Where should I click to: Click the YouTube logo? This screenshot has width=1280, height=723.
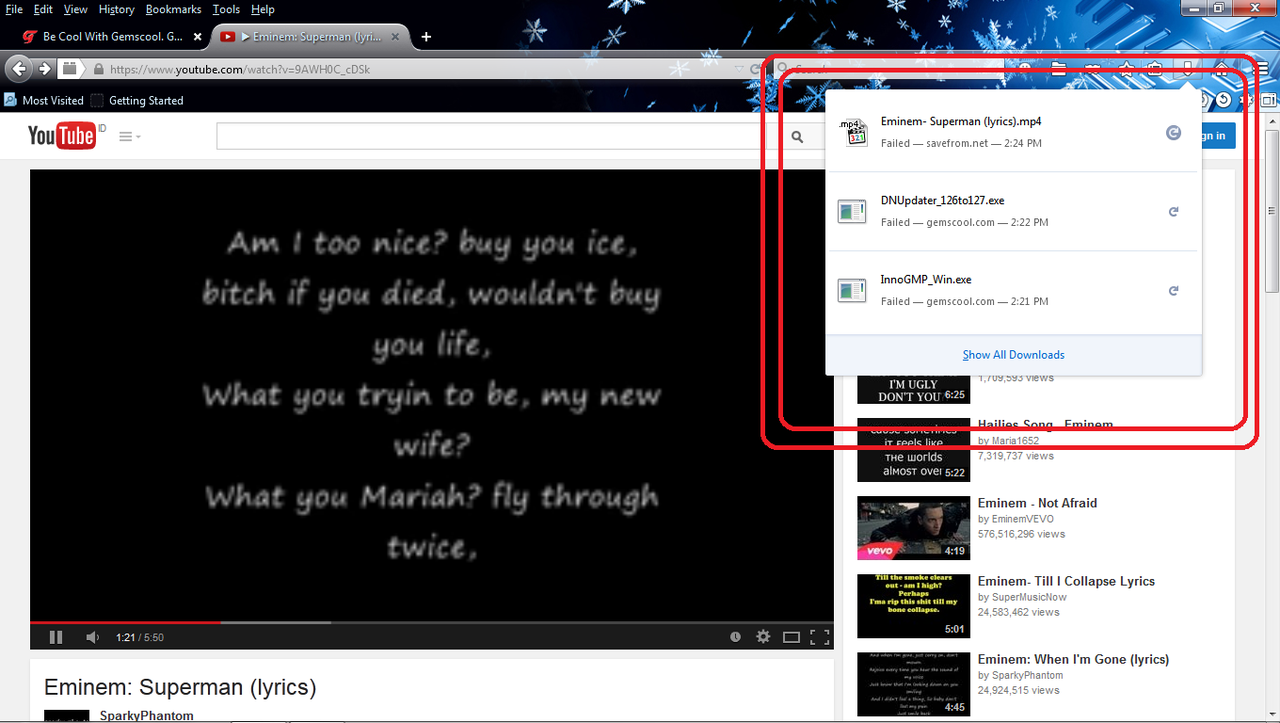[x=62, y=136]
